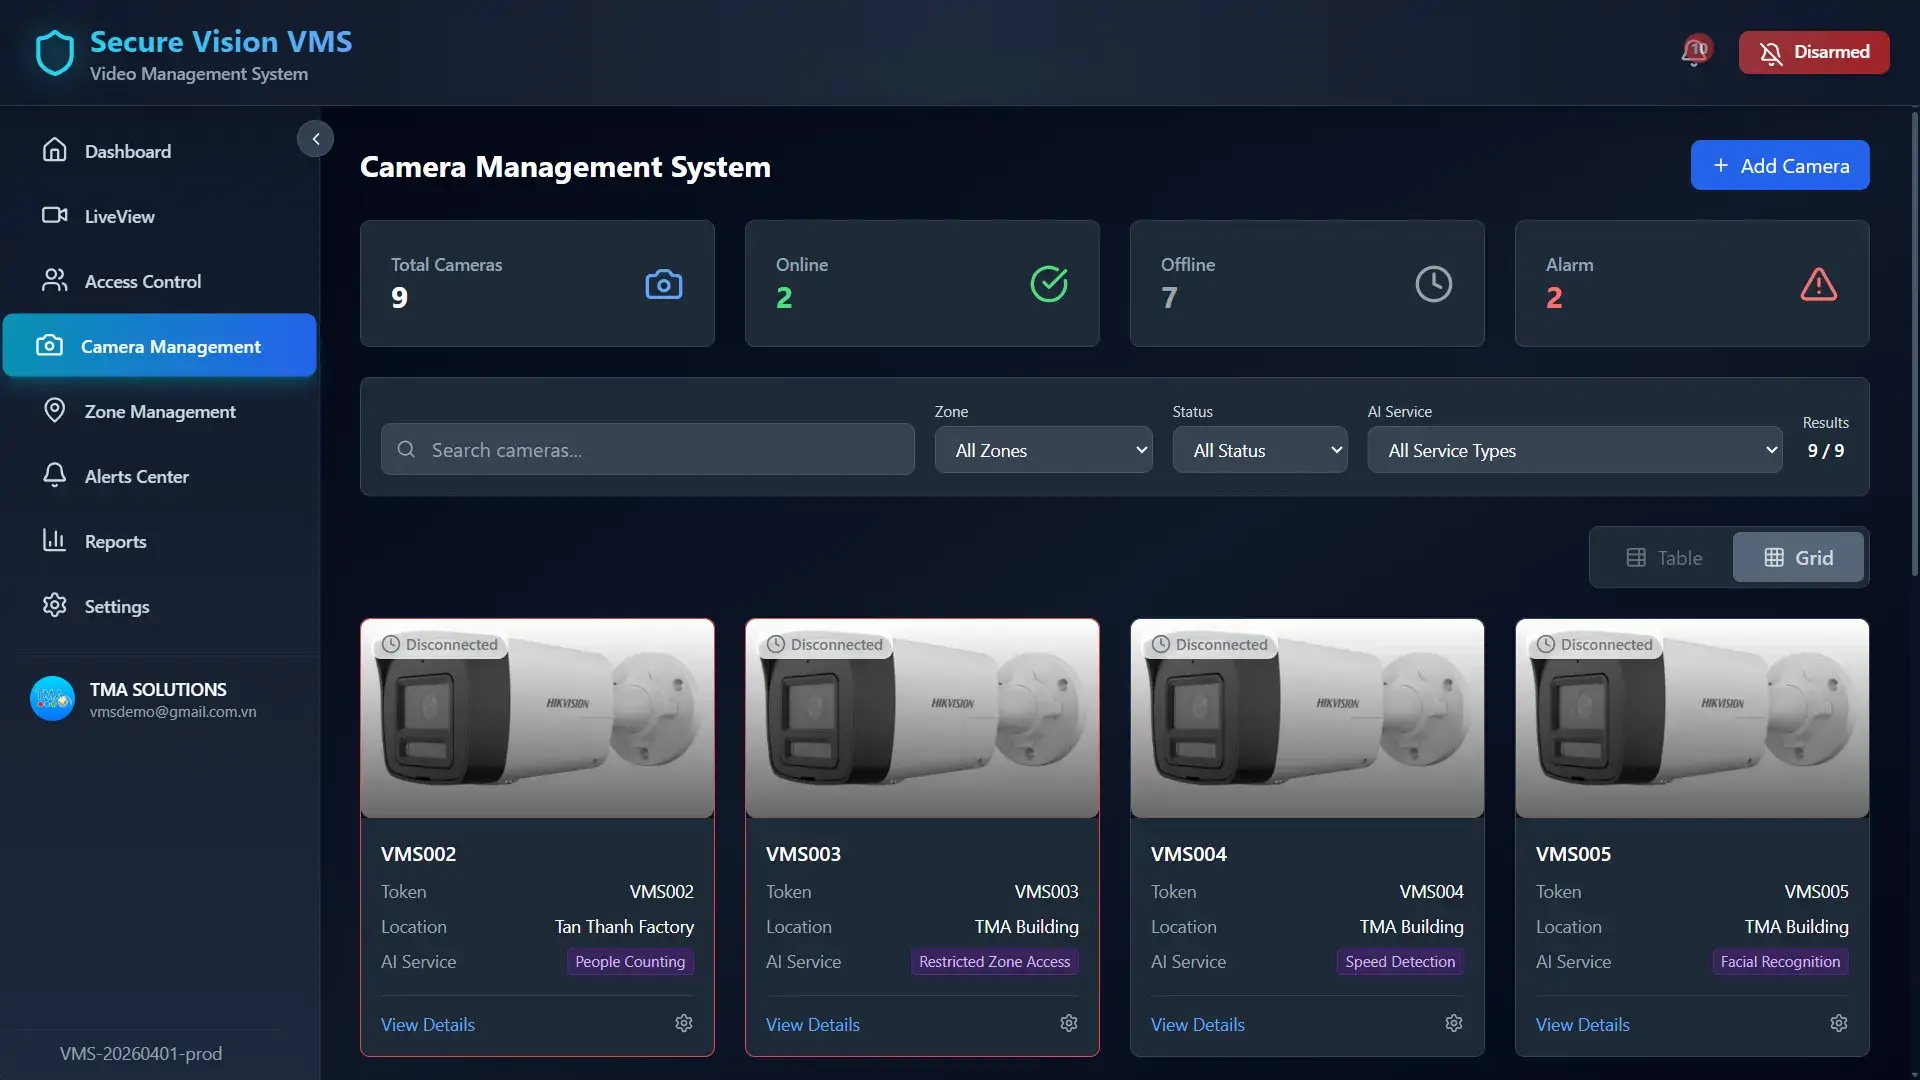Click the LiveView video camera icon
This screenshot has height=1080, width=1920.
(55, 215)
